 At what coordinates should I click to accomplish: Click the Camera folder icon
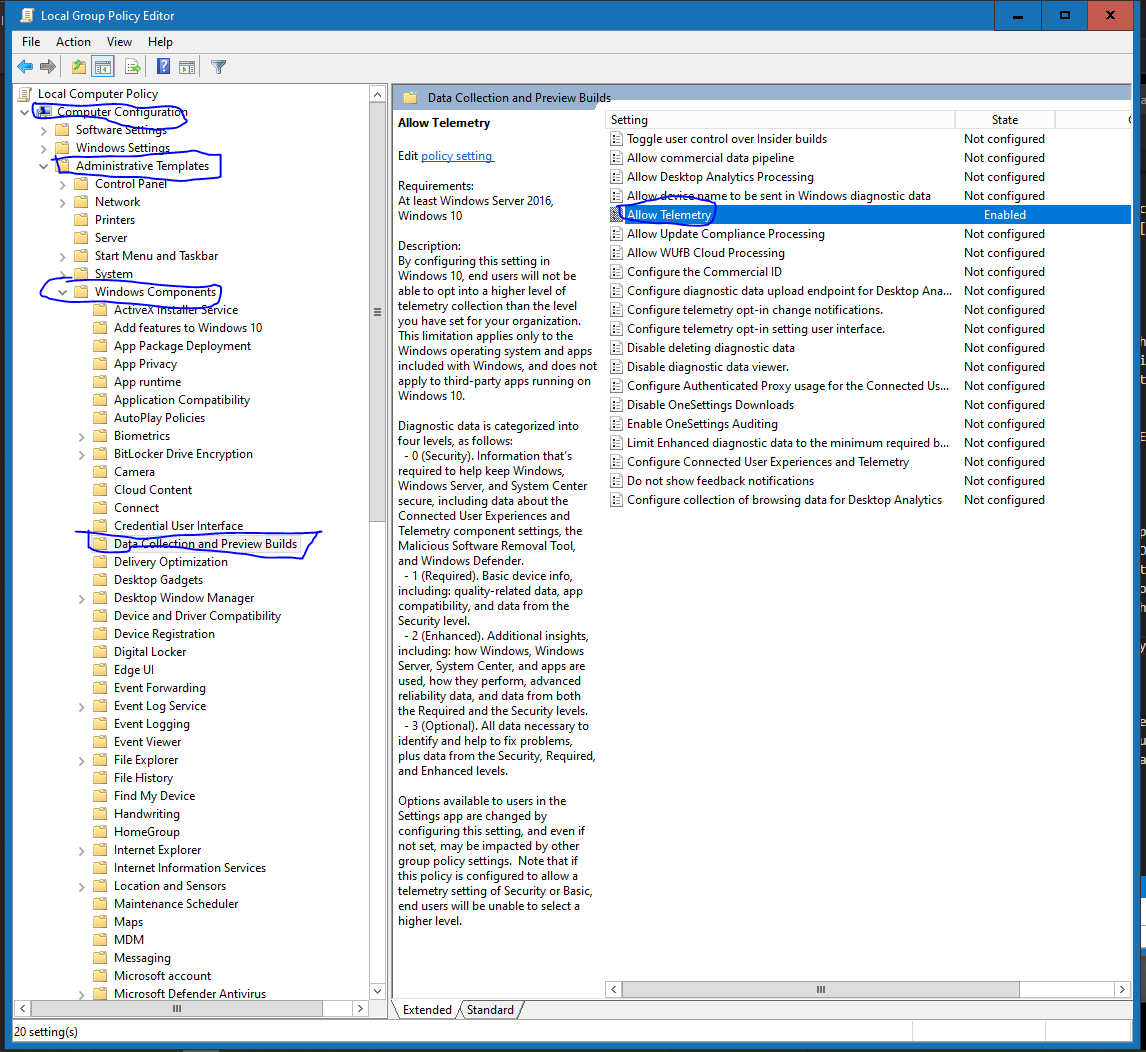pos(100,472)
